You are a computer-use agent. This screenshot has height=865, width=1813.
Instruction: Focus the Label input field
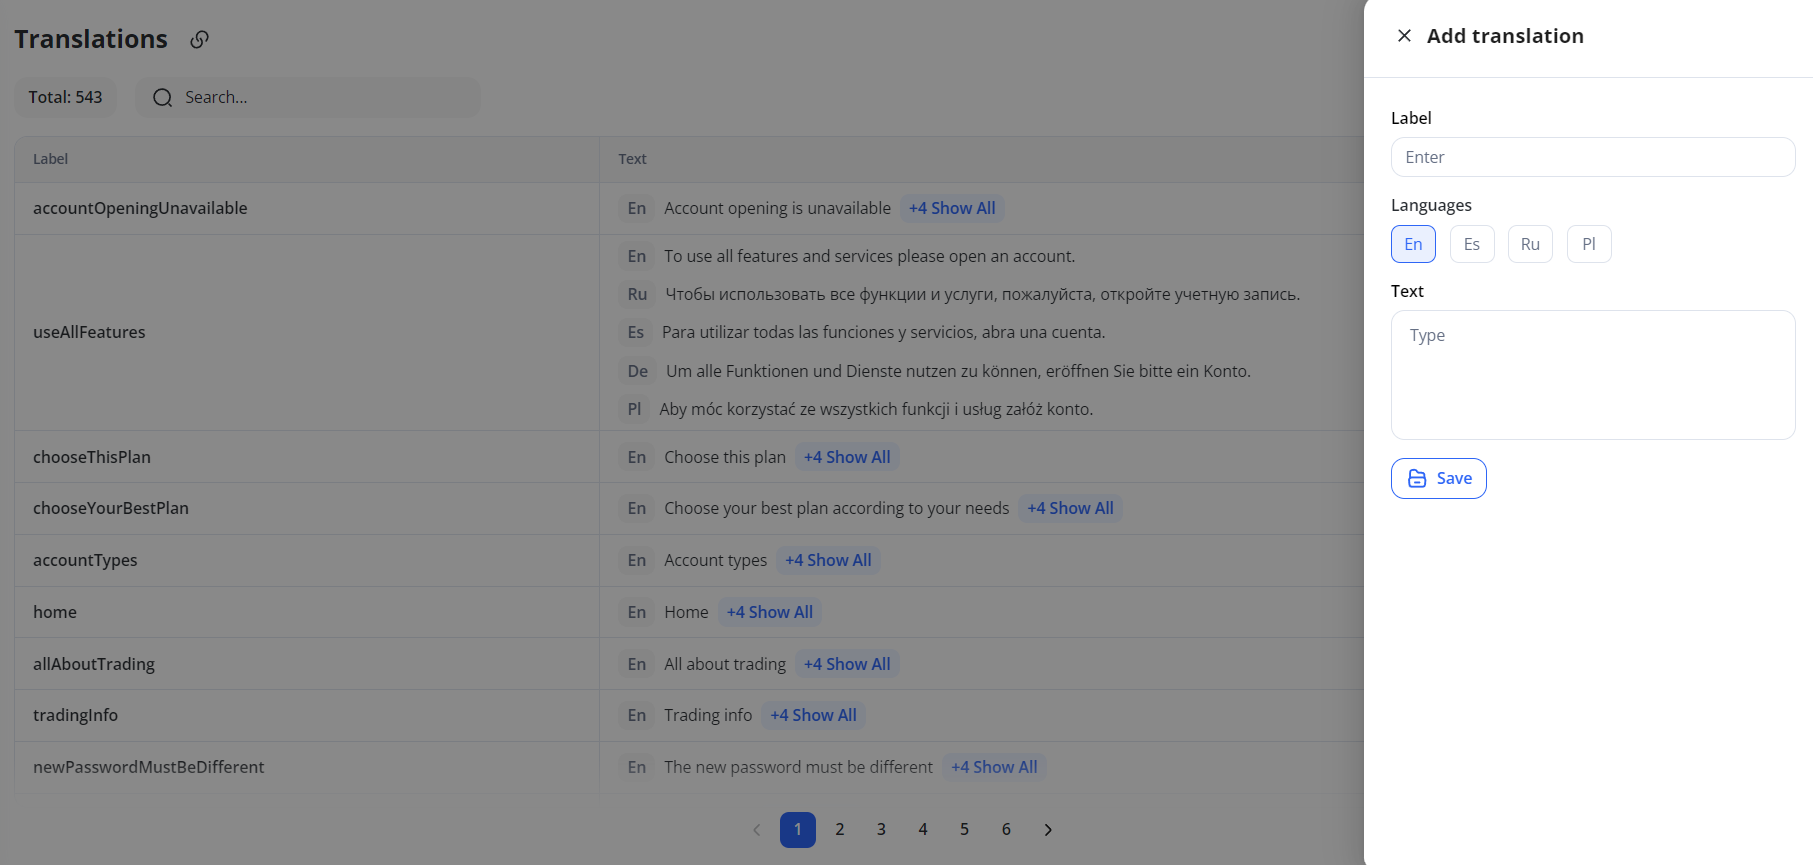pos(1592,157)
